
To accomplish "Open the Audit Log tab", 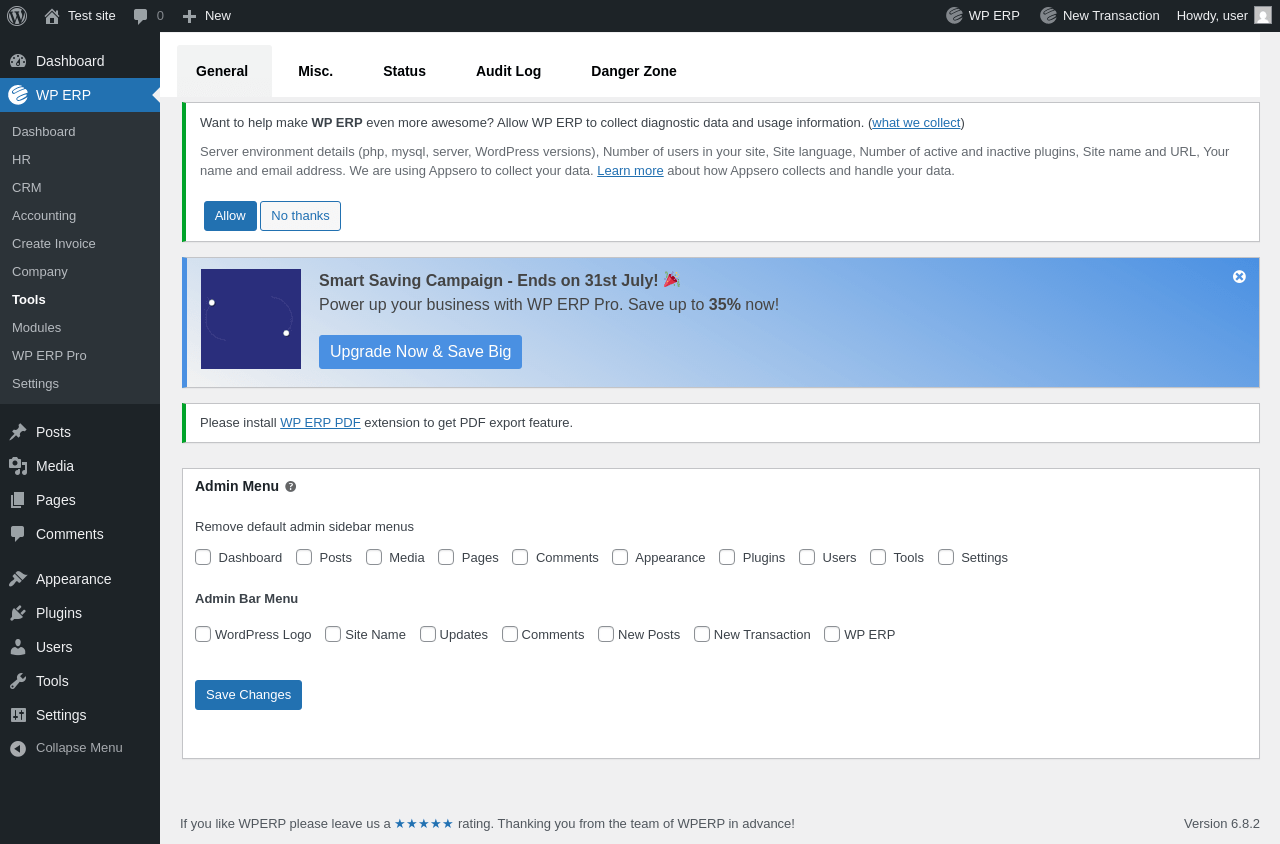I will [508, 71].
